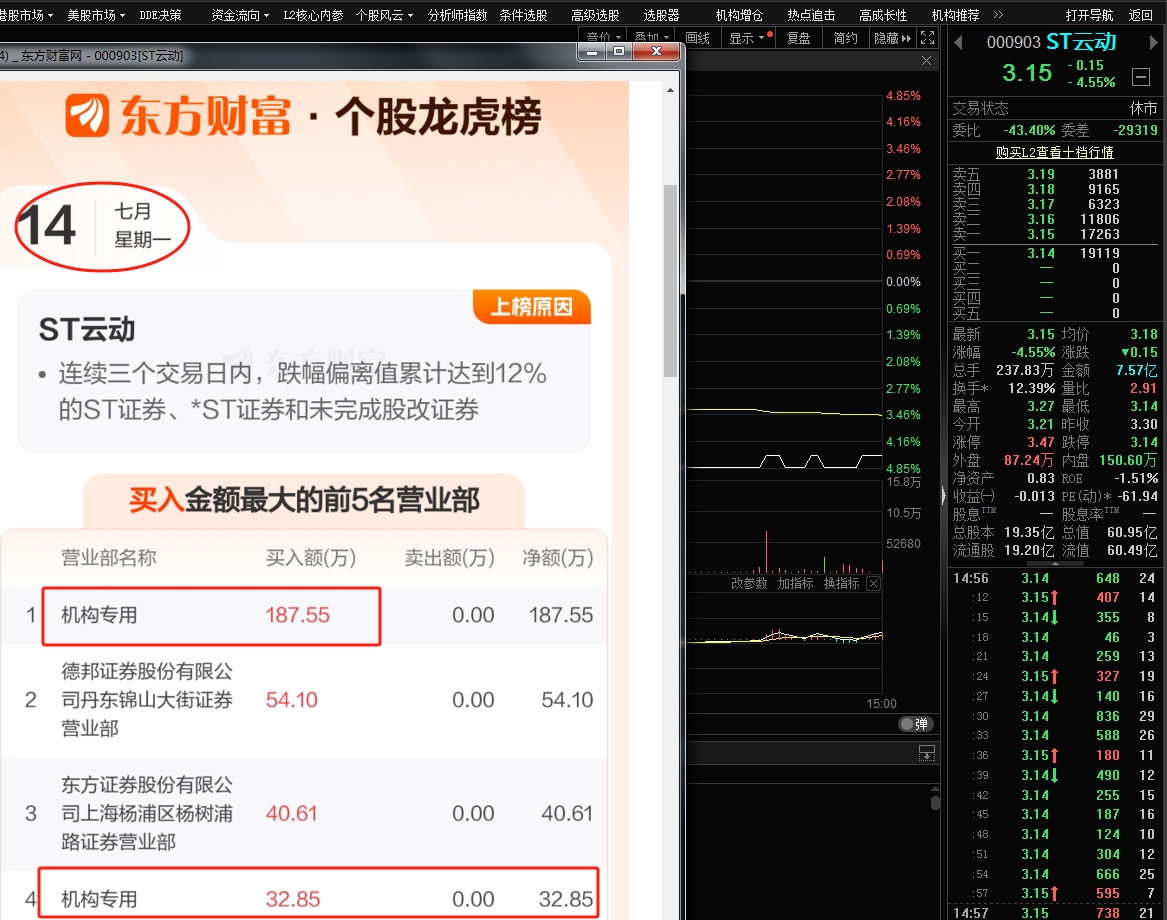The height and width of the screenshot is (920, 1167).
Task: Click 卖出额(万) column header
Action: [x=449, y=558]
